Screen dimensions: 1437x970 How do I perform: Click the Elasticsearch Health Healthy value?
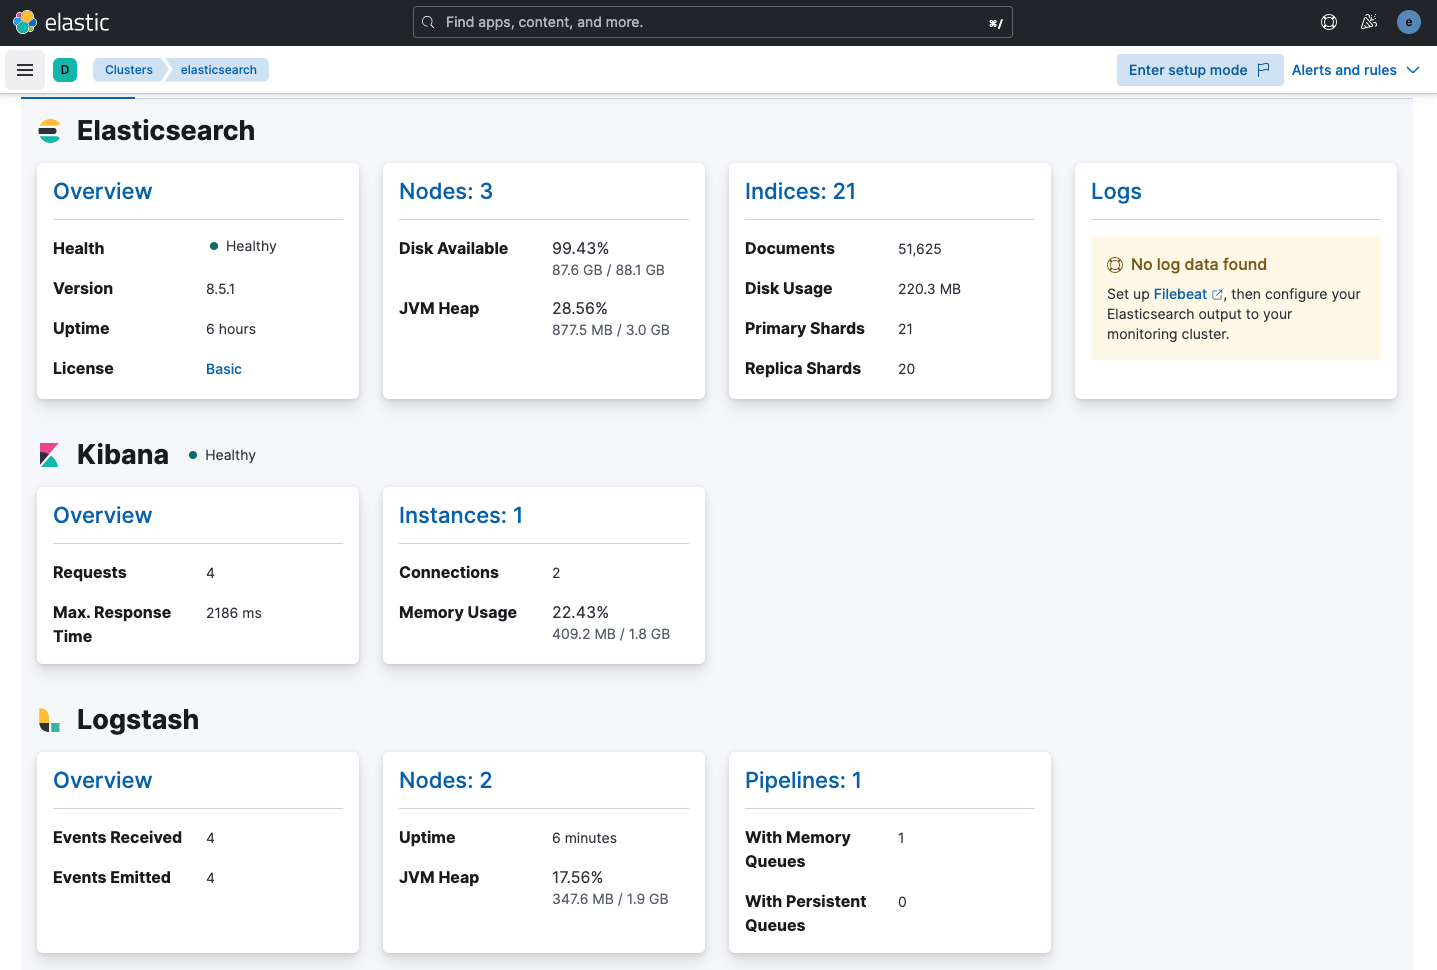pos(243,246)
